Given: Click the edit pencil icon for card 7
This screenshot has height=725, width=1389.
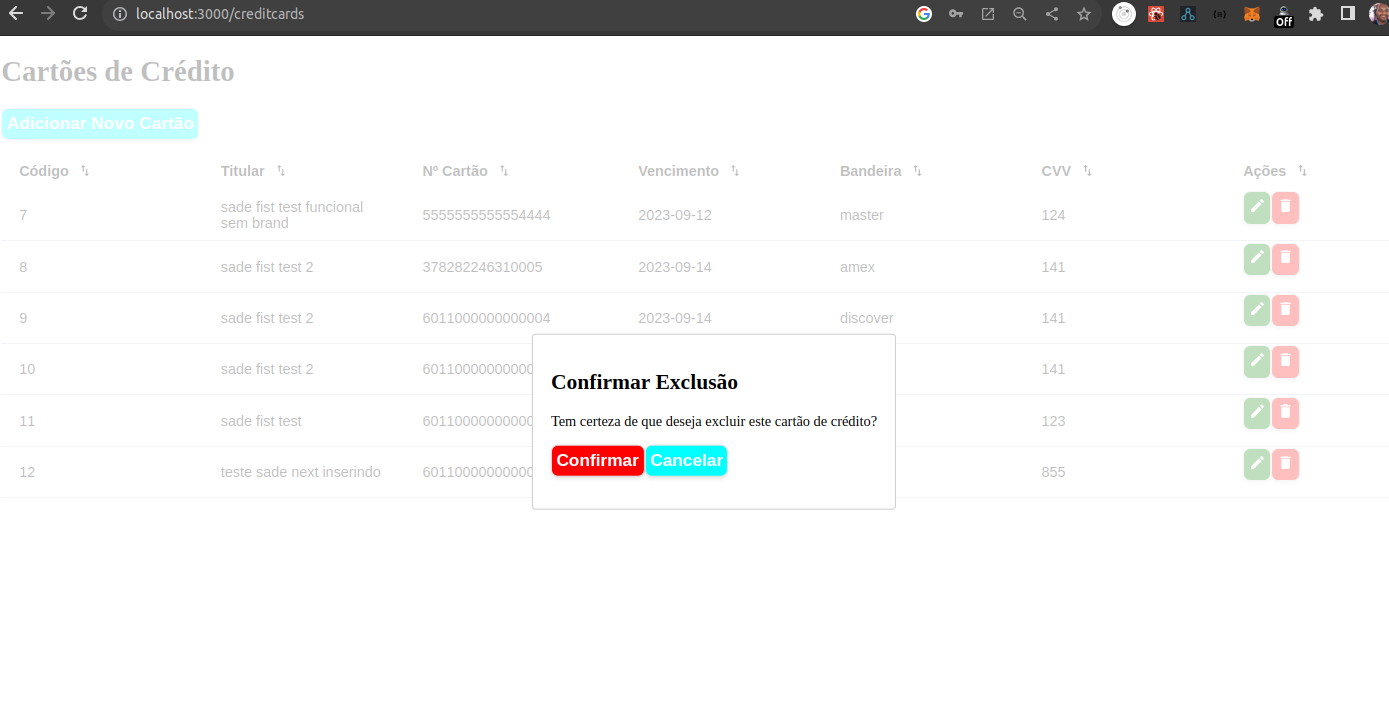Looking at the screenshot, I should coord(1256,208).
